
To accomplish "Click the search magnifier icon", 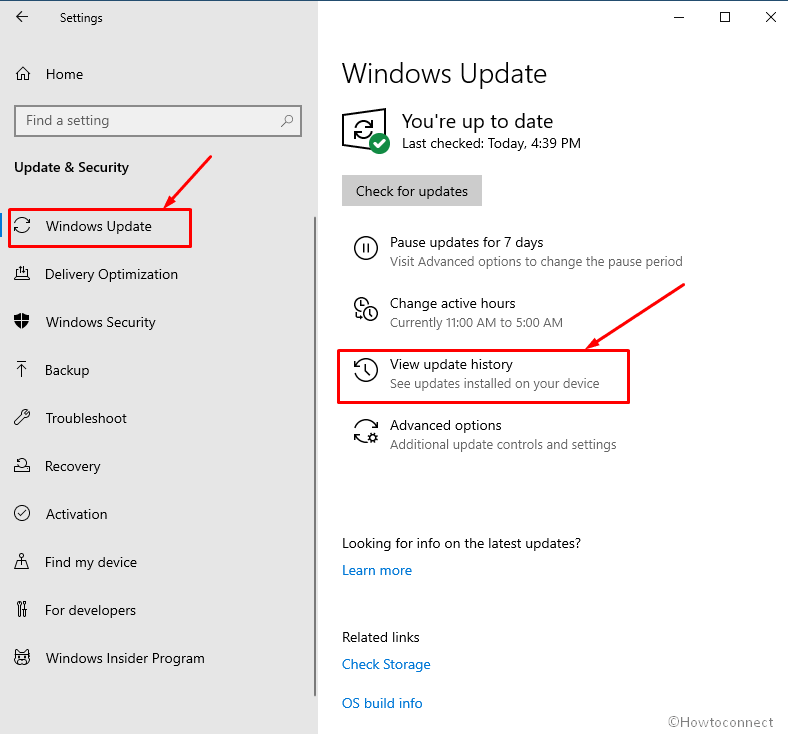I will pyautogui.click(x=287, y=121).
